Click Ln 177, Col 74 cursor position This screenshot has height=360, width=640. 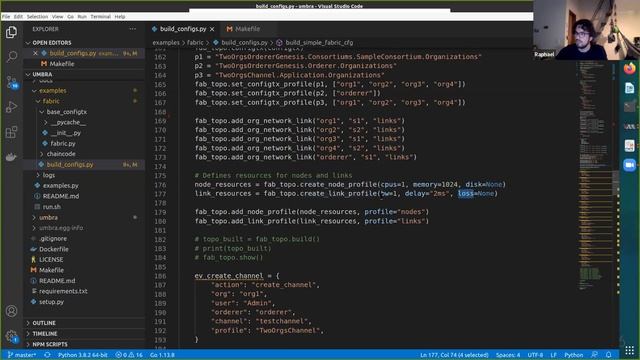[x=454, y=355]
